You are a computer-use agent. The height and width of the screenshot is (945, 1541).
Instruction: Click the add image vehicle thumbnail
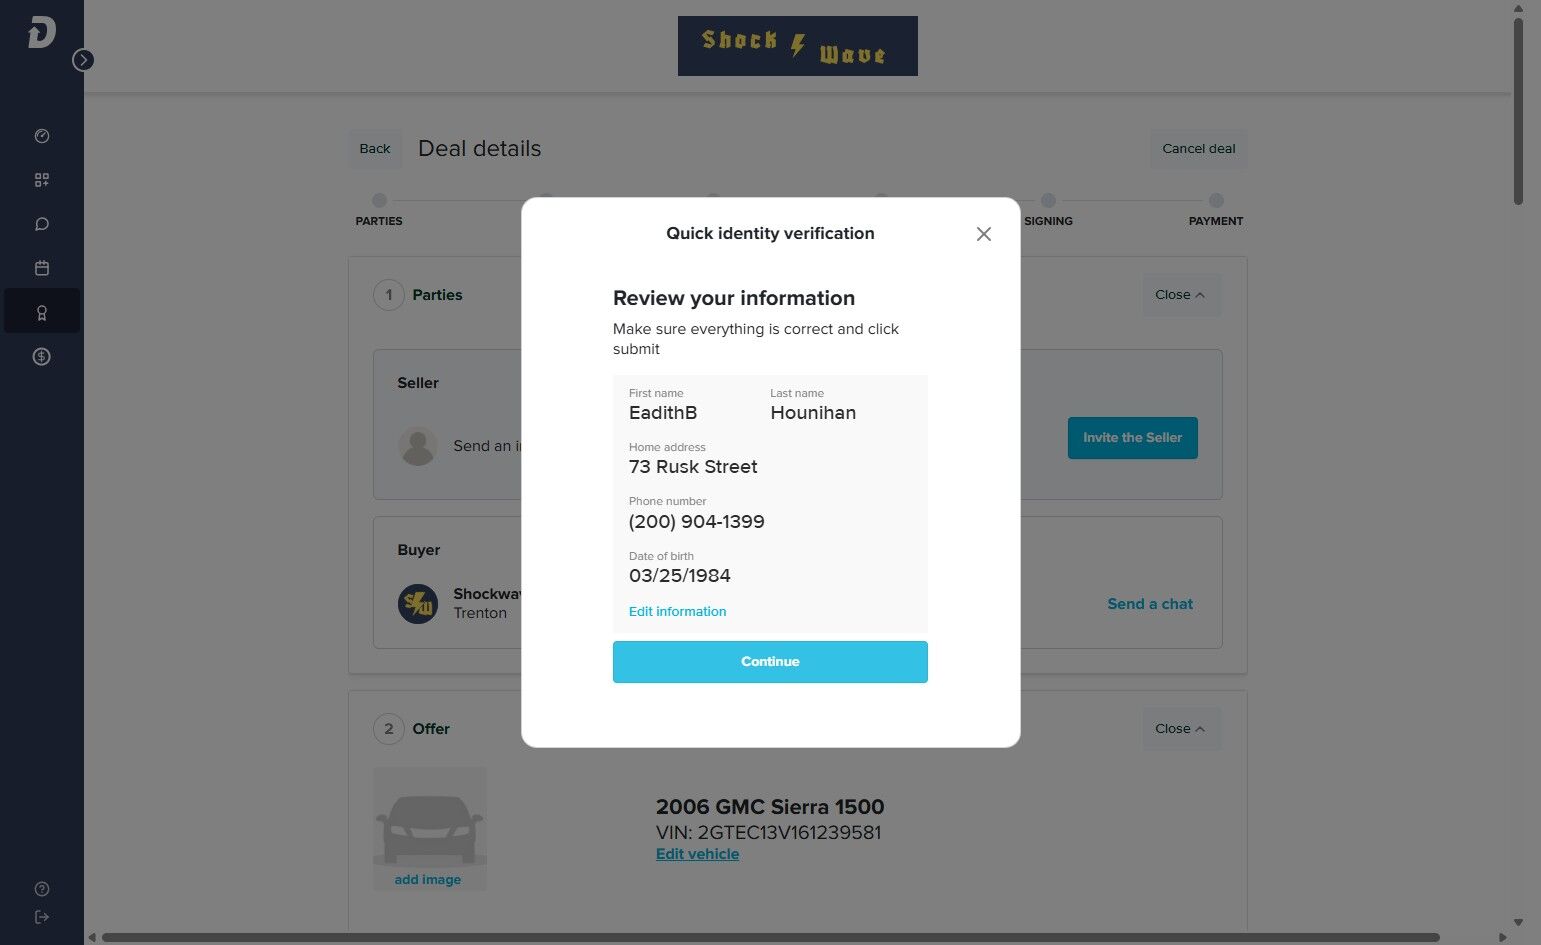click(x=429, y=828)
